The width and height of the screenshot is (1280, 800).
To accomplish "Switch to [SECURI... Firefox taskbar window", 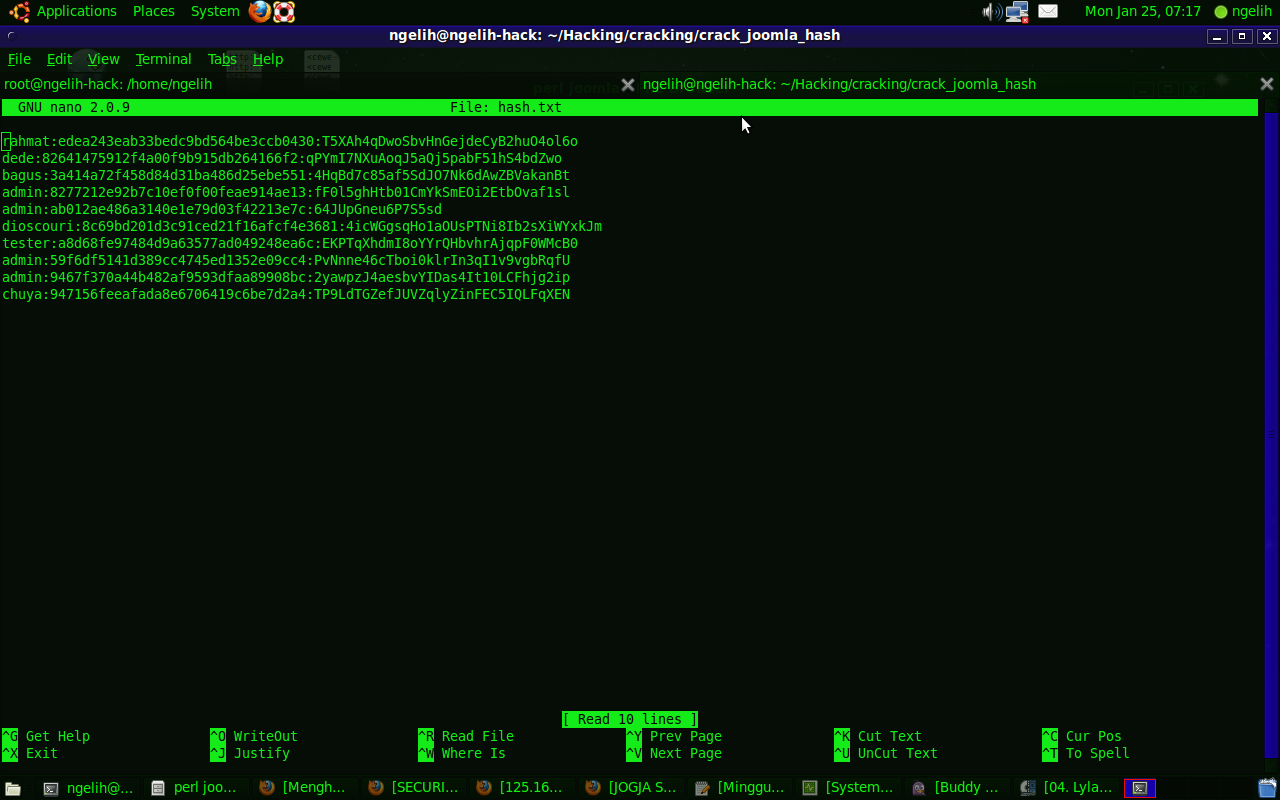I will [x=412, y=788].
